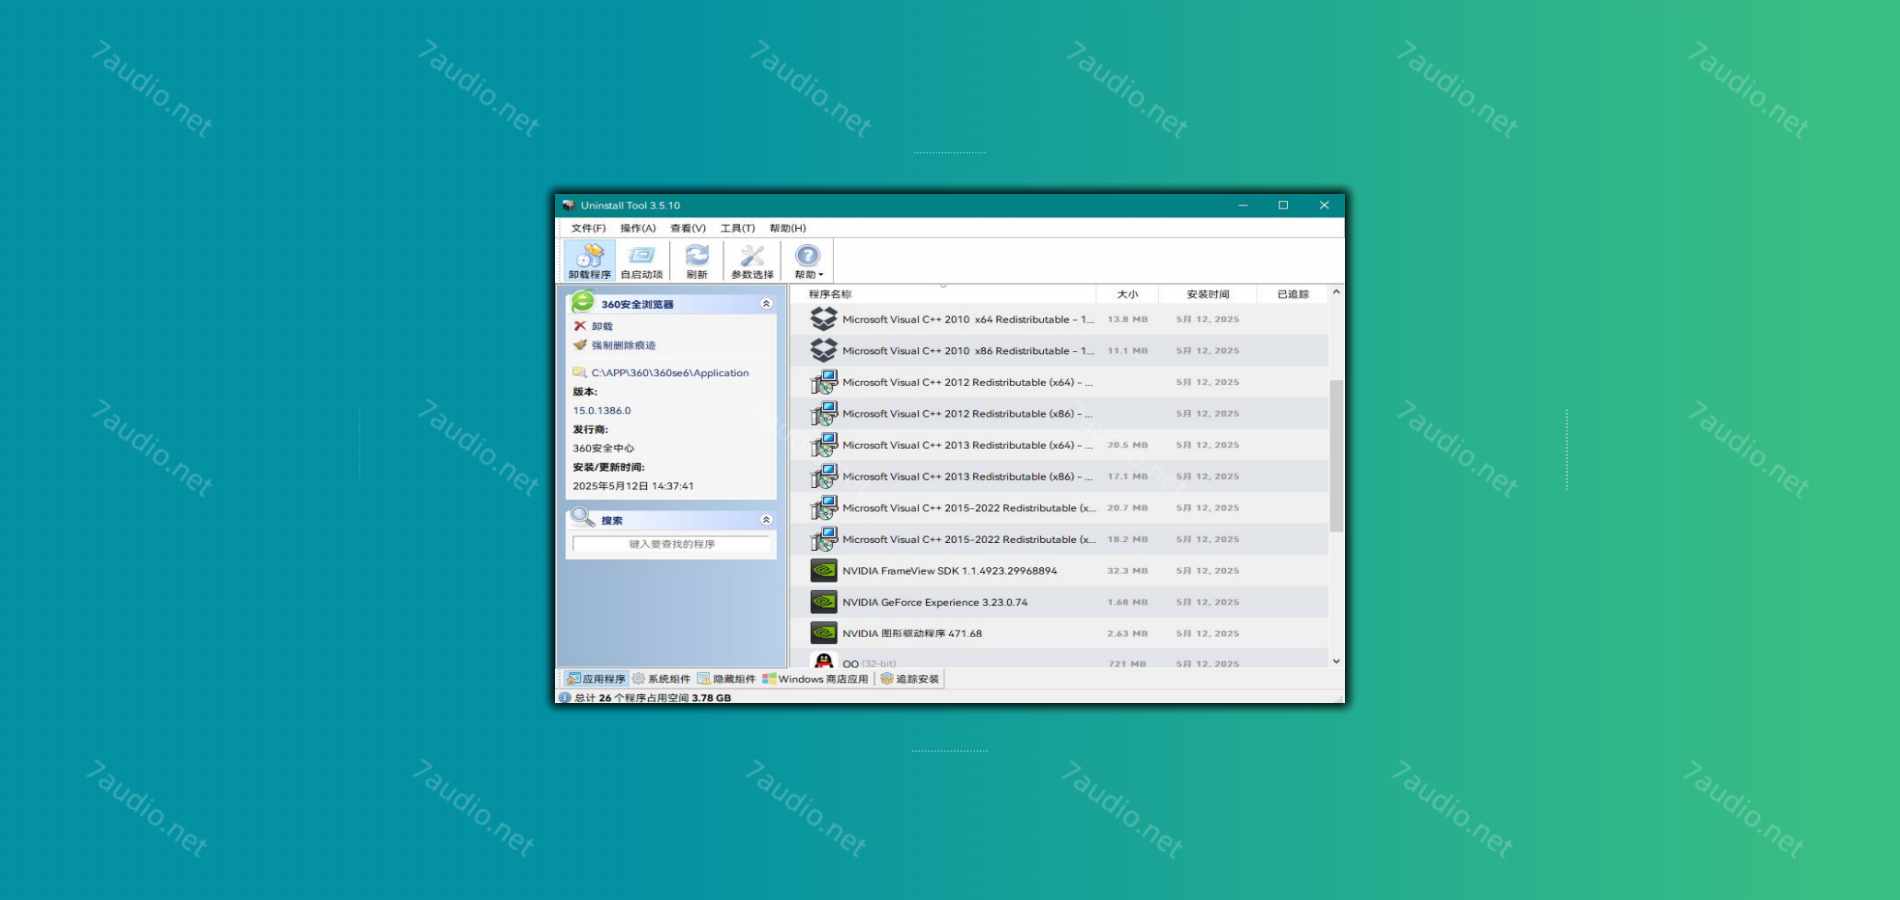Open the 文件(F) menu

[588, 228]
